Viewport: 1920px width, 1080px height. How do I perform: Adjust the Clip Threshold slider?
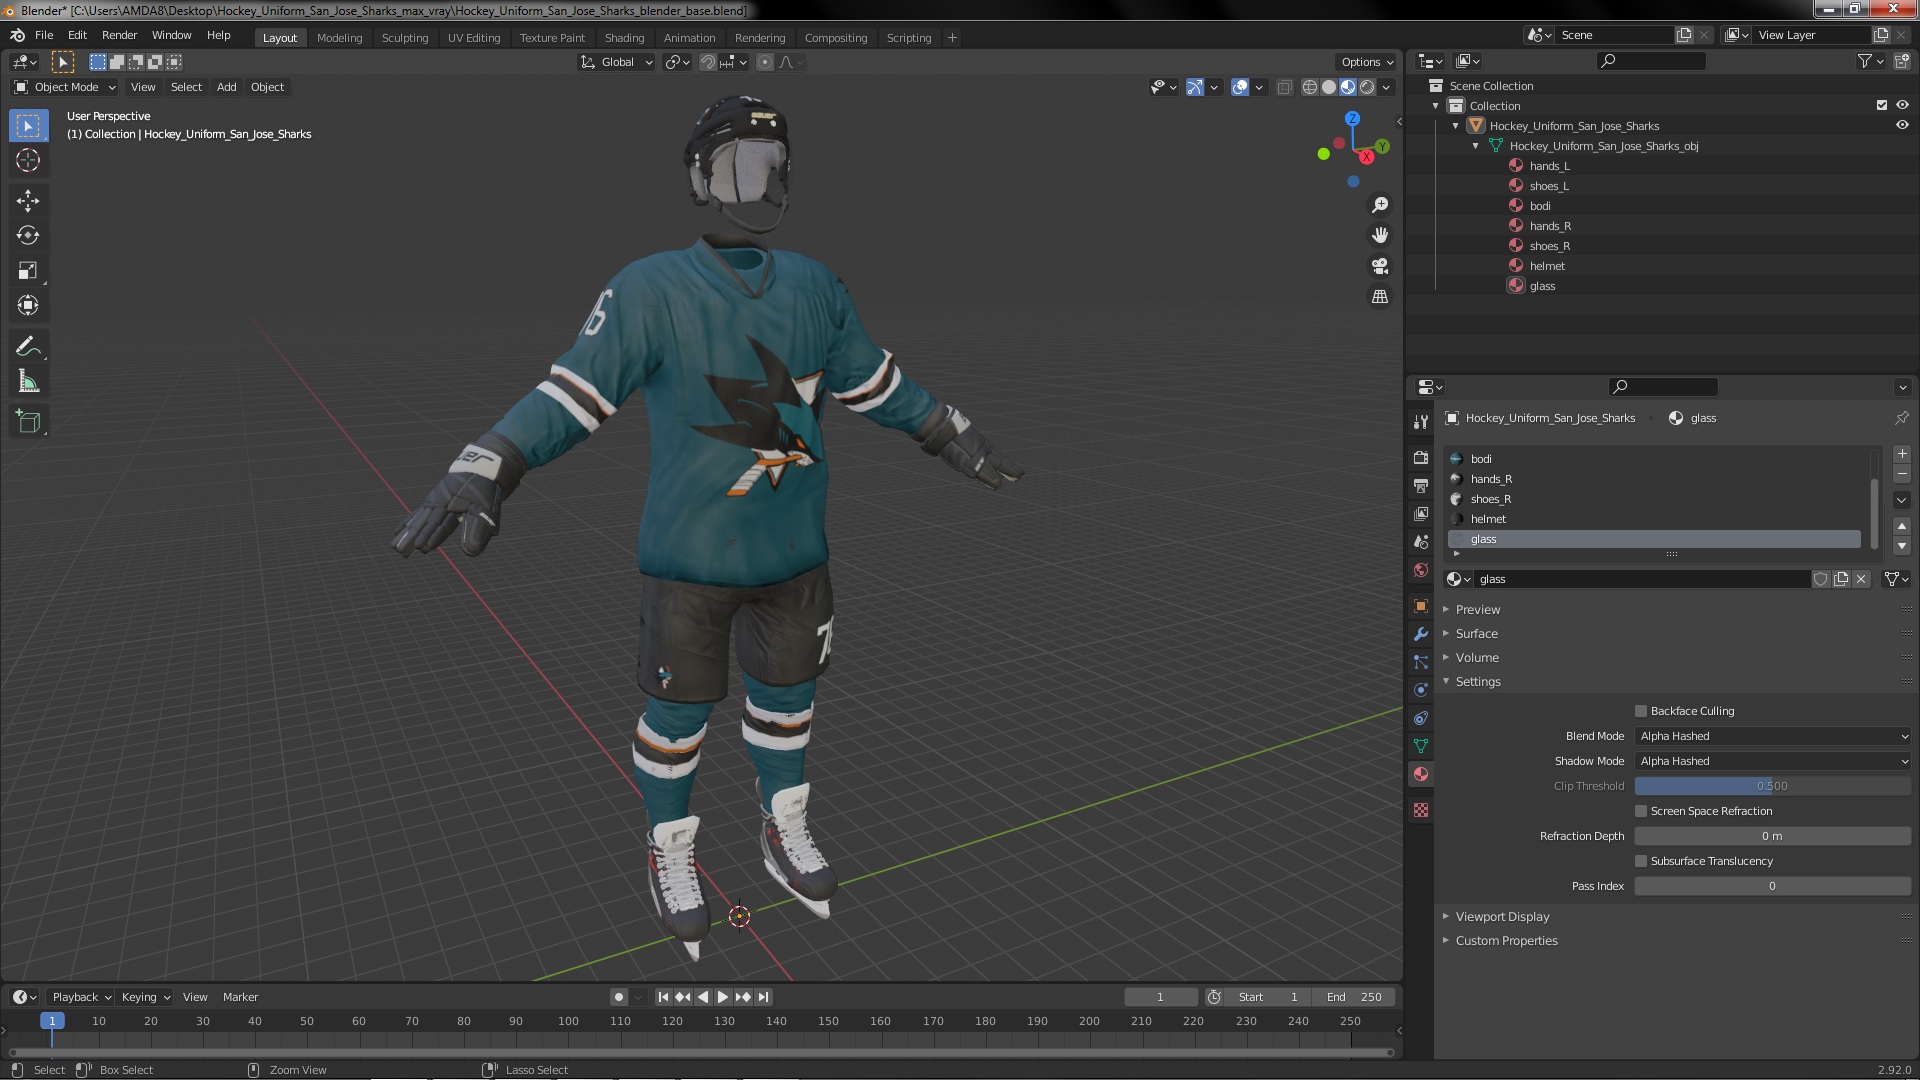tap(1773, 786)
